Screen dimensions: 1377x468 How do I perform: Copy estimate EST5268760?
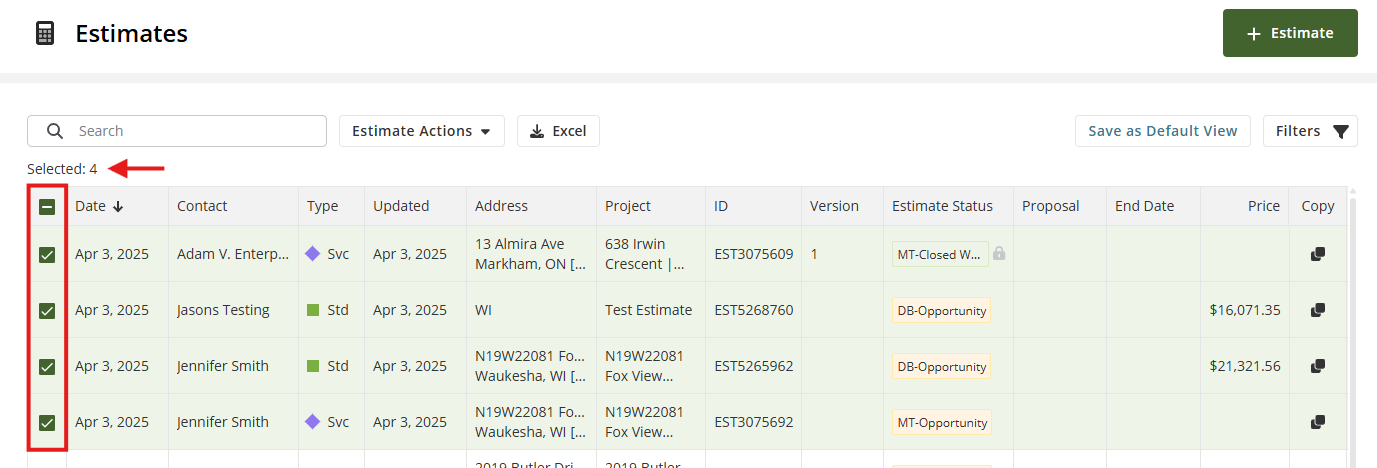(x=1318, y=310)
